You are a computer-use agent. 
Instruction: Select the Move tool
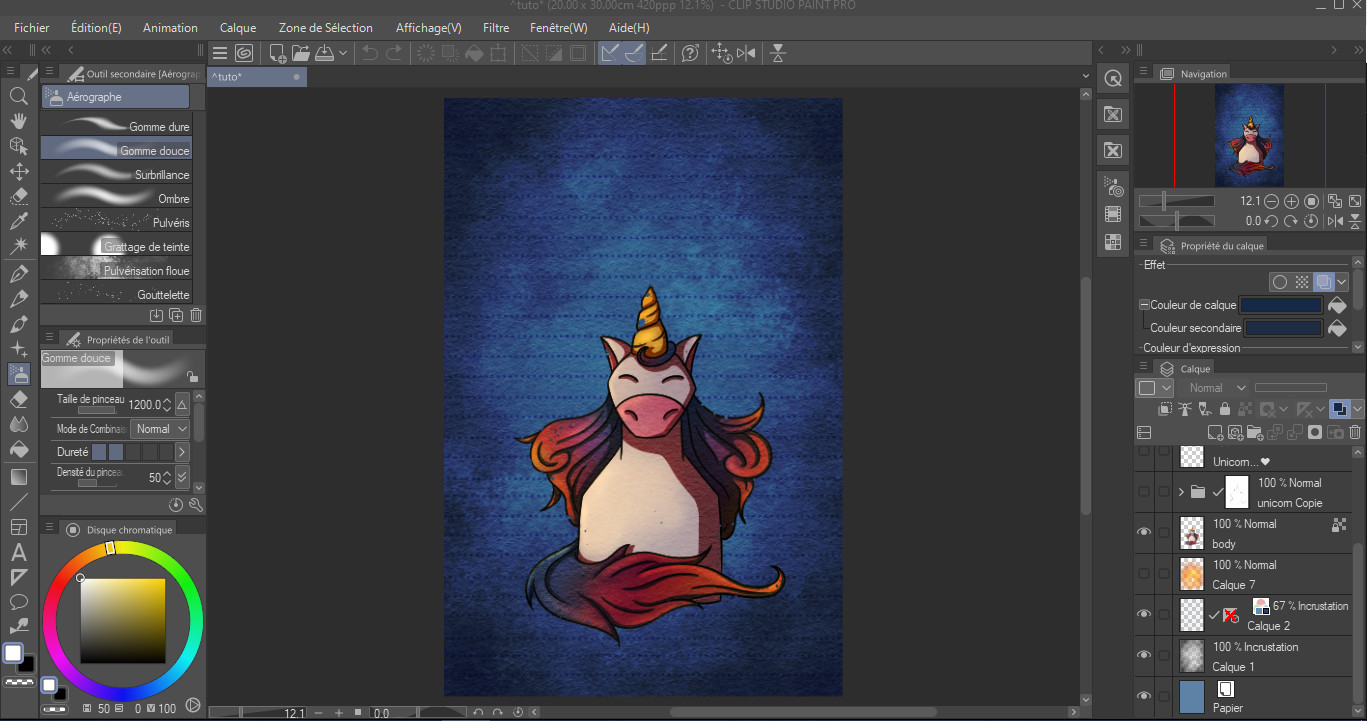[x=19, y=171]
